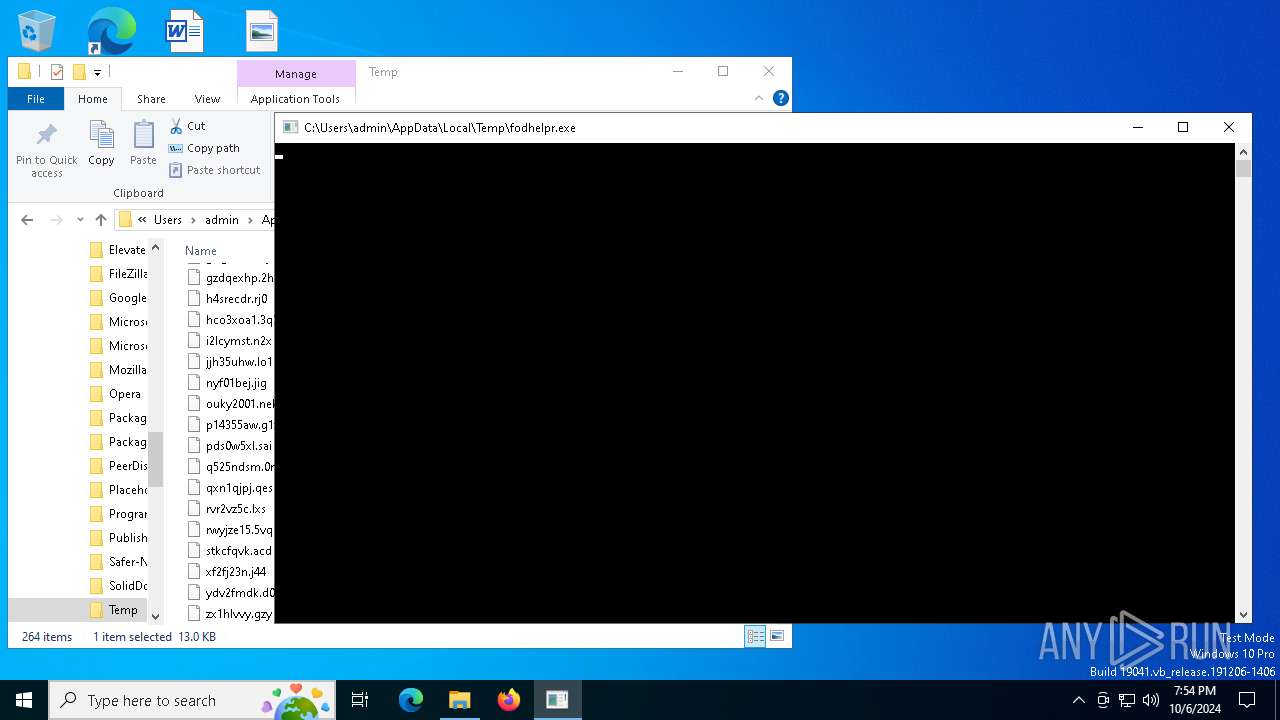Select the Safer-N folder in navigation tree
This screenshot has height=720, width=1280.
point(127,562)
